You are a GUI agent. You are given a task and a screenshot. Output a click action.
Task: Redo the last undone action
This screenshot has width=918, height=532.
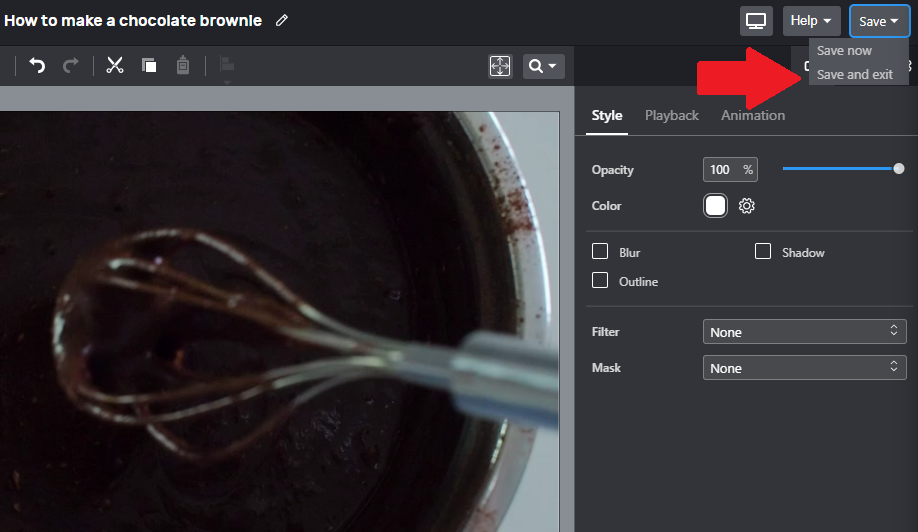[71, 65]
